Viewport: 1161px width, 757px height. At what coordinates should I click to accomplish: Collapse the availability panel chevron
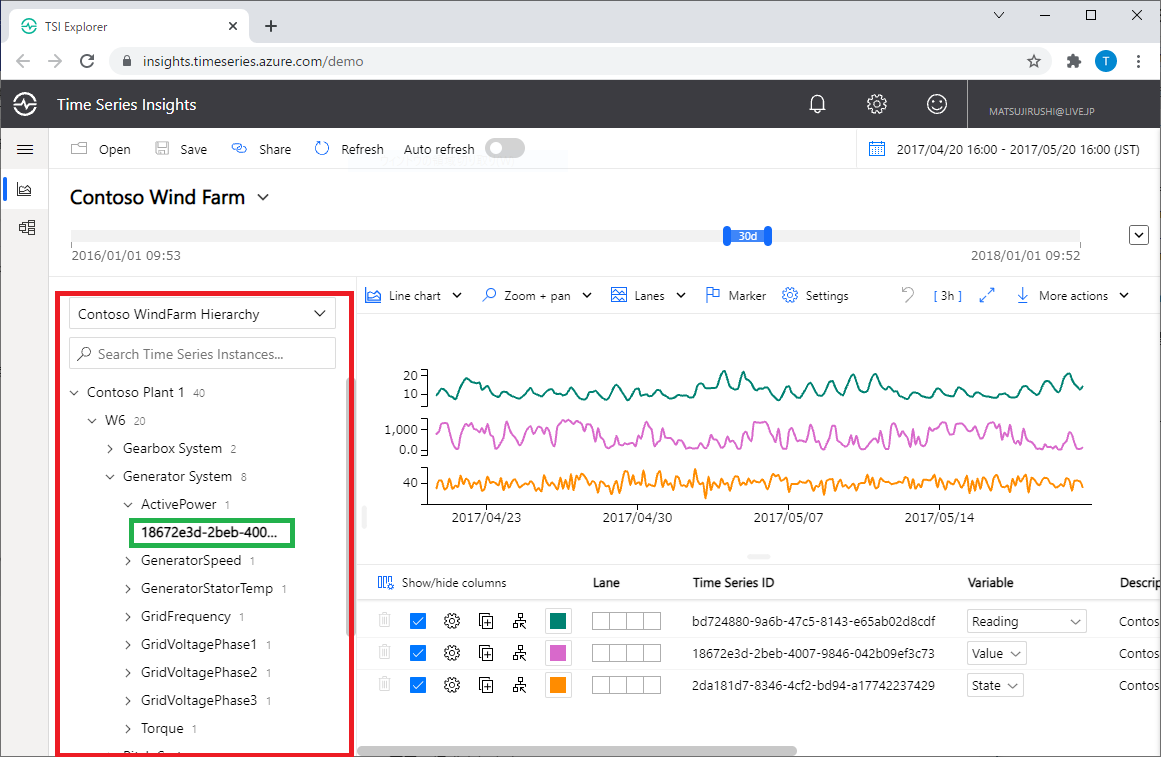1139,236
